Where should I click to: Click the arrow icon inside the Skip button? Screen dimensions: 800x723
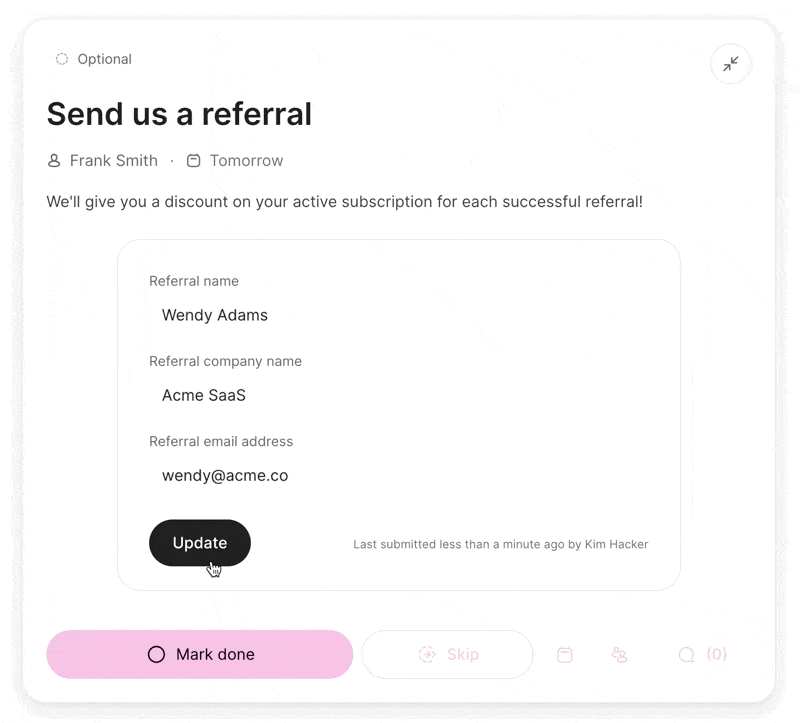(x=427, y=655)
